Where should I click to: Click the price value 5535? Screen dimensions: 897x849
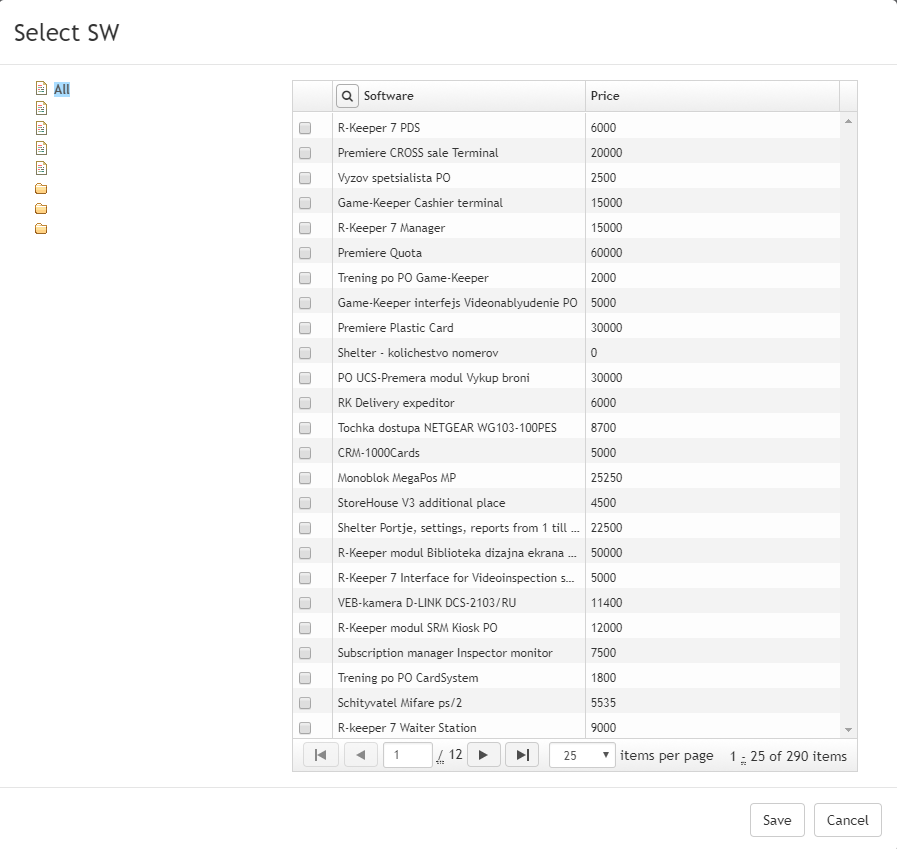tap(604, 703)
